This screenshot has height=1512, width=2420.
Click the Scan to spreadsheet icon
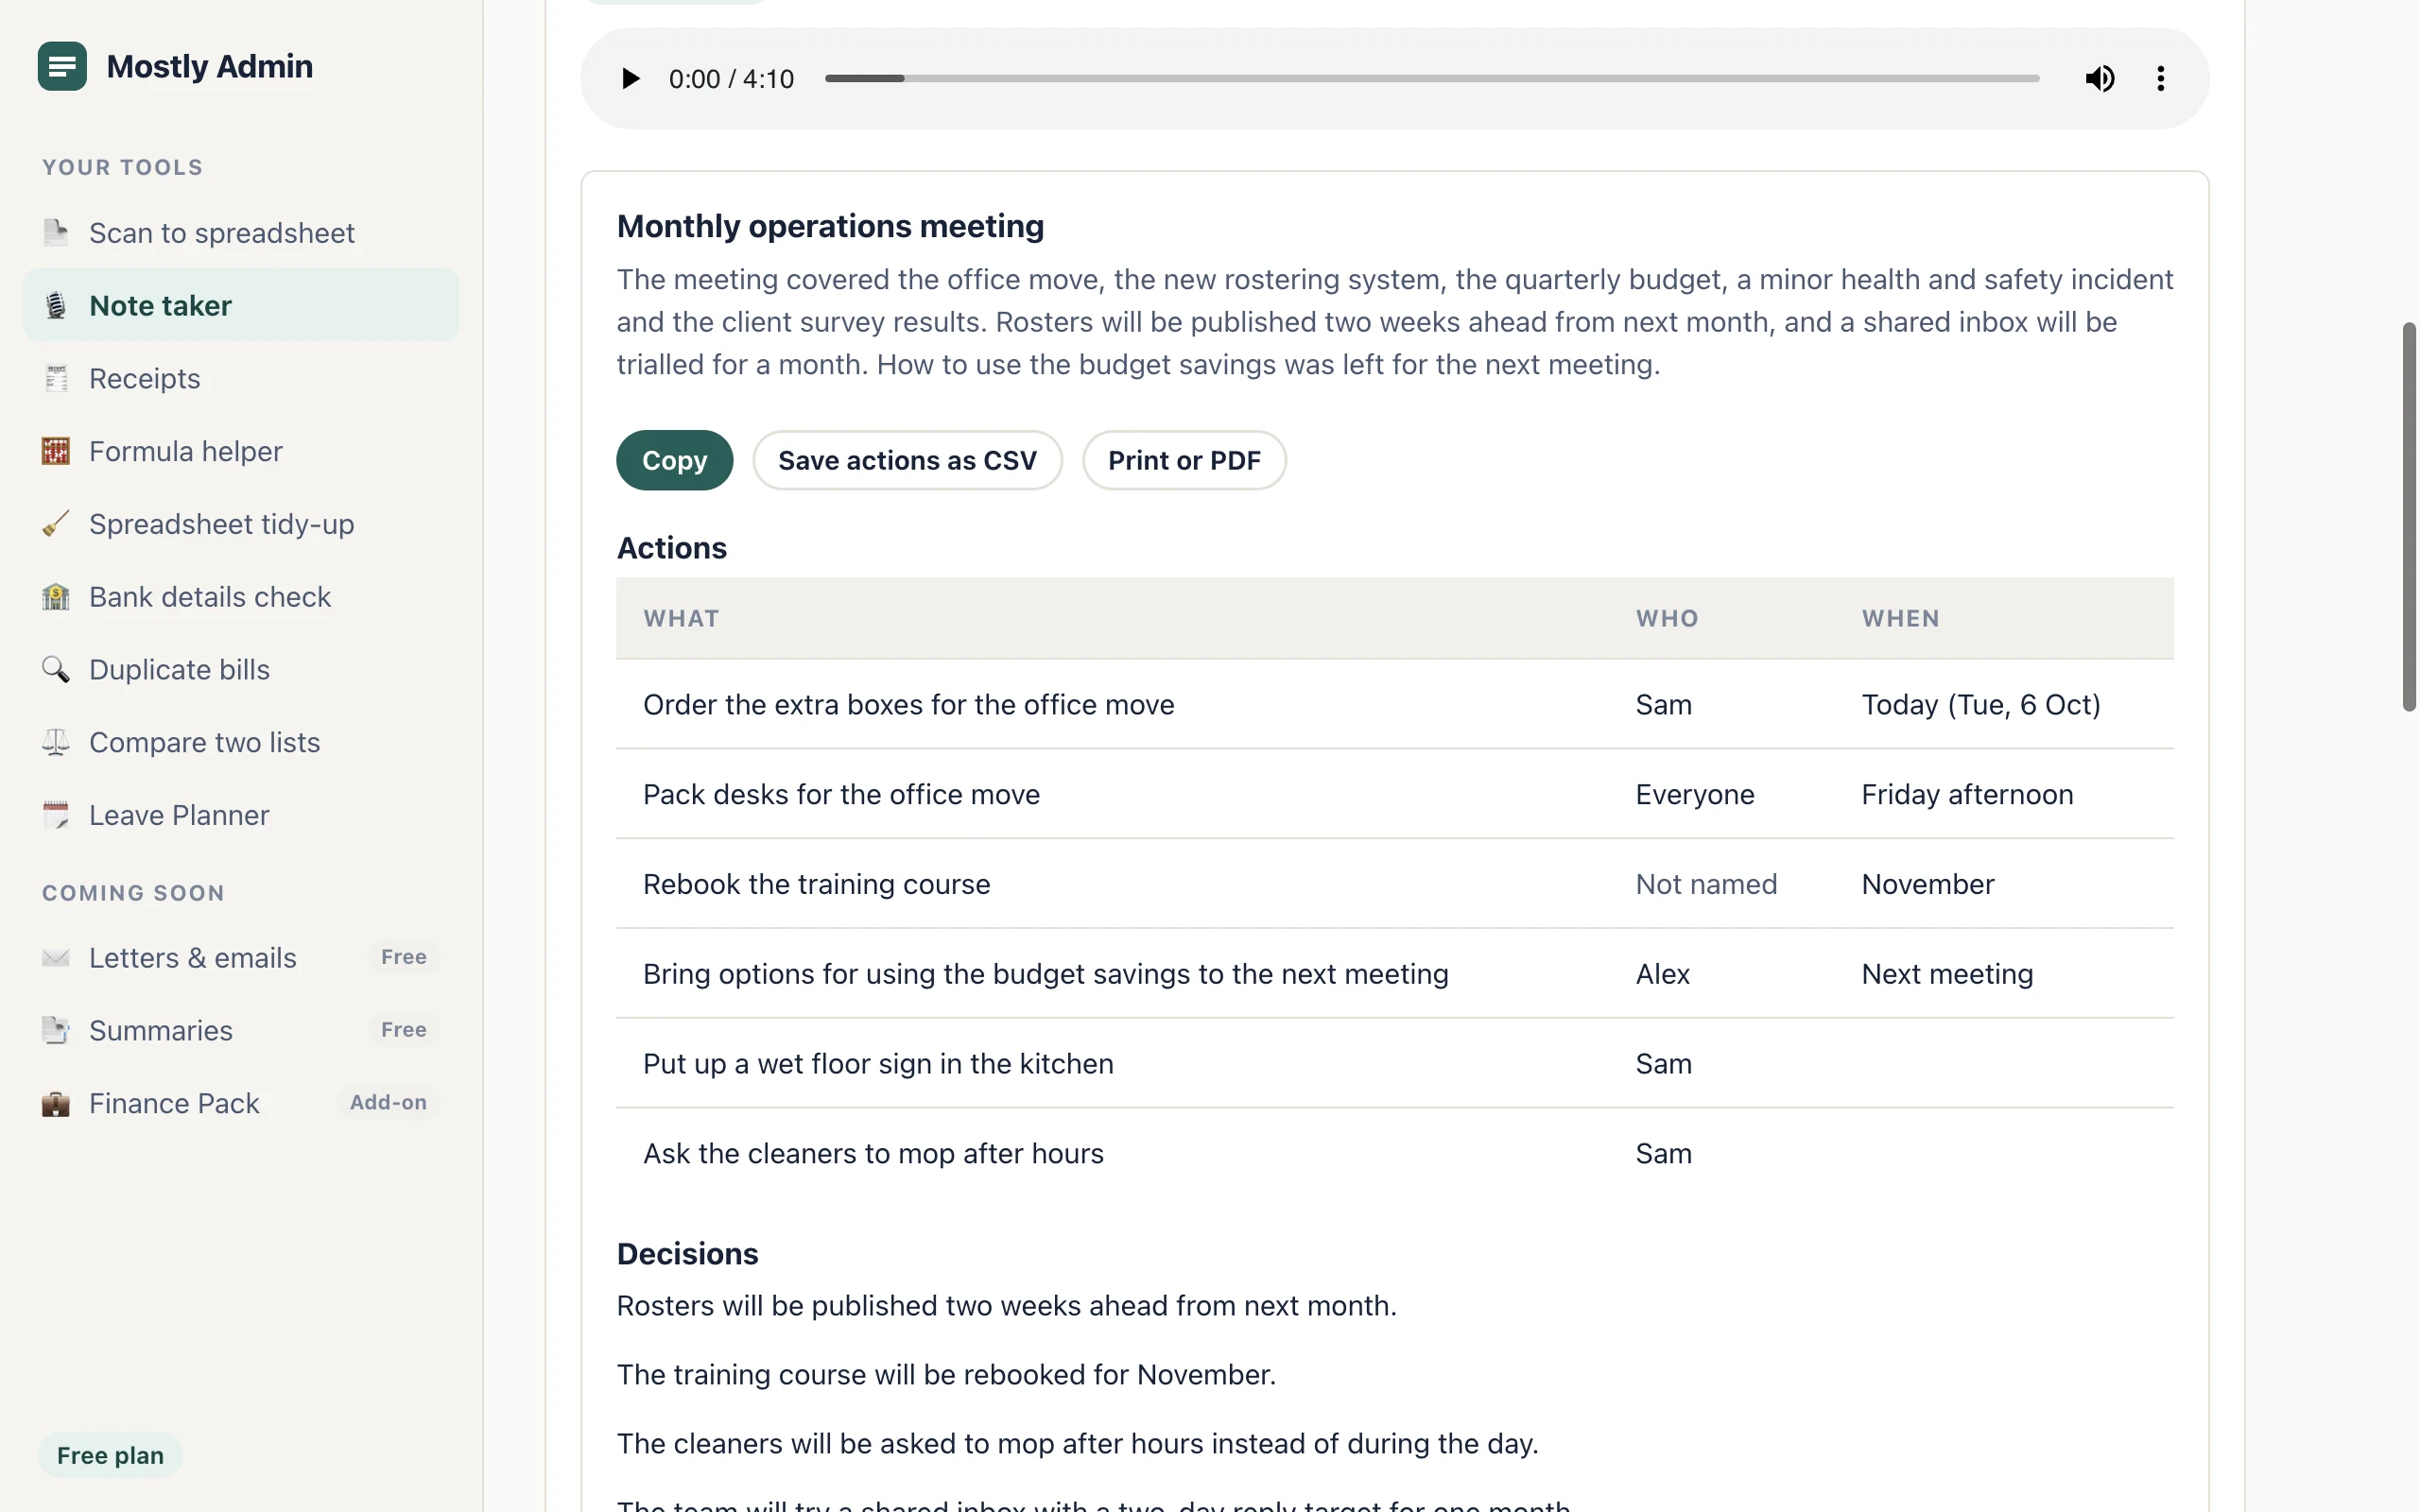pos(56,232)
